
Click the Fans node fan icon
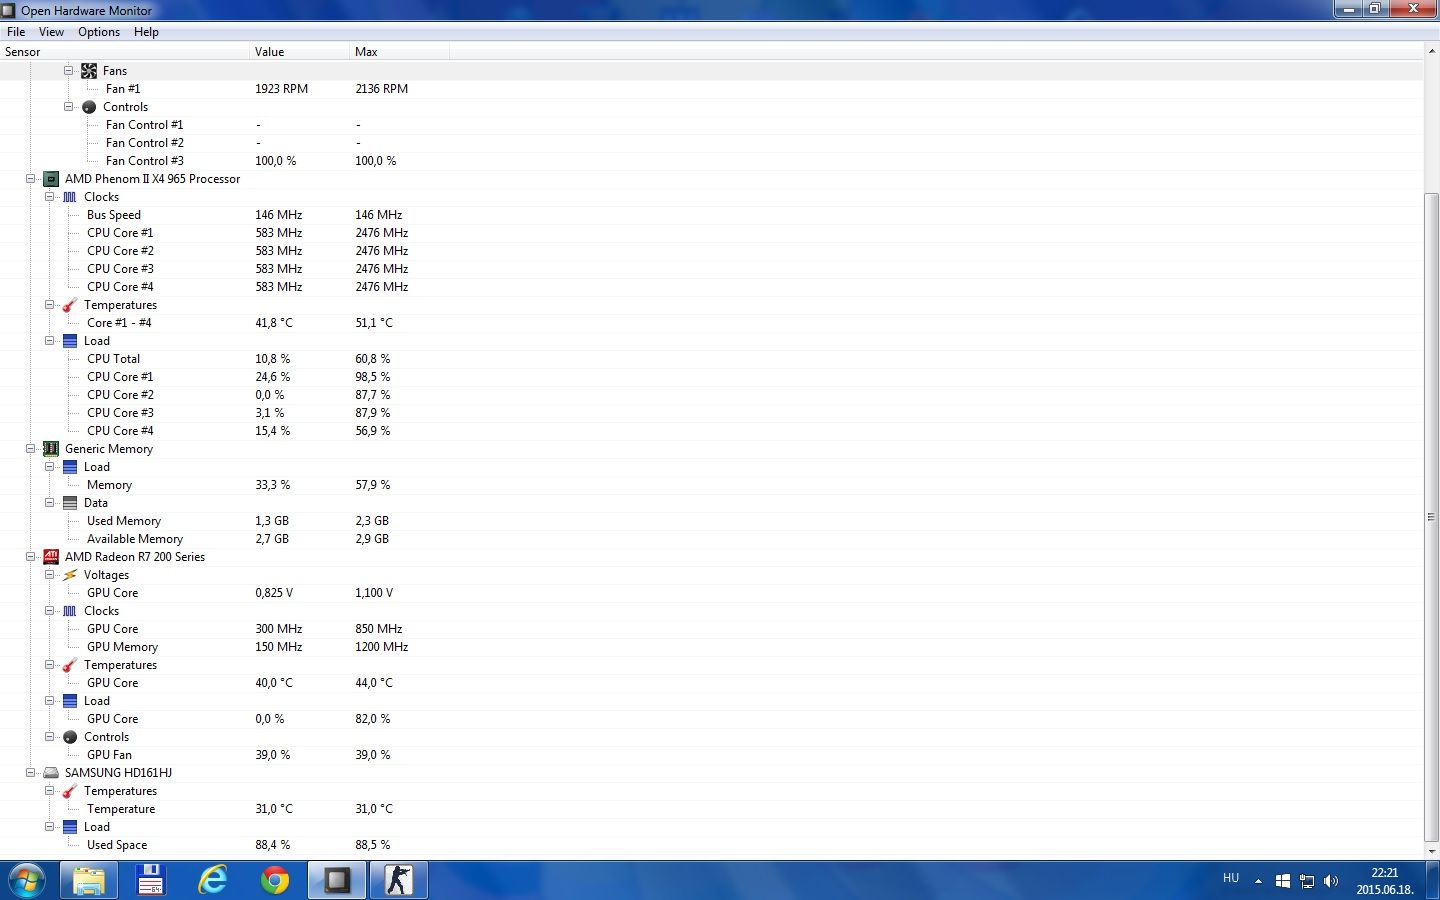point(89,71)
